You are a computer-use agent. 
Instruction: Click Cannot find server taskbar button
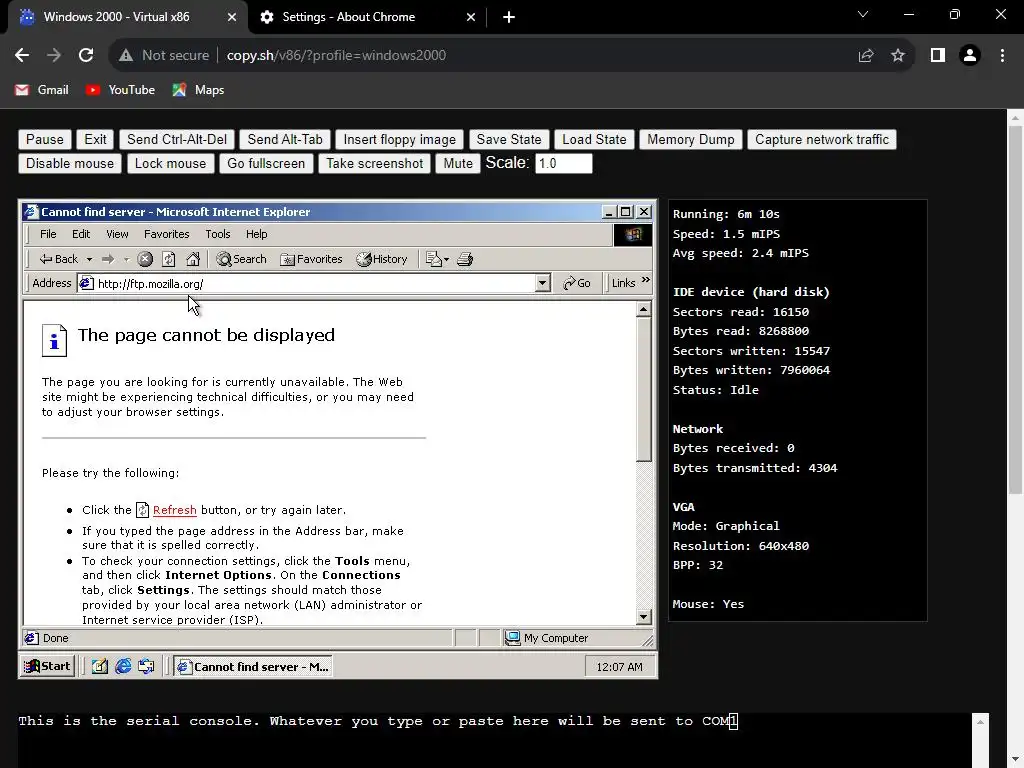253,666
